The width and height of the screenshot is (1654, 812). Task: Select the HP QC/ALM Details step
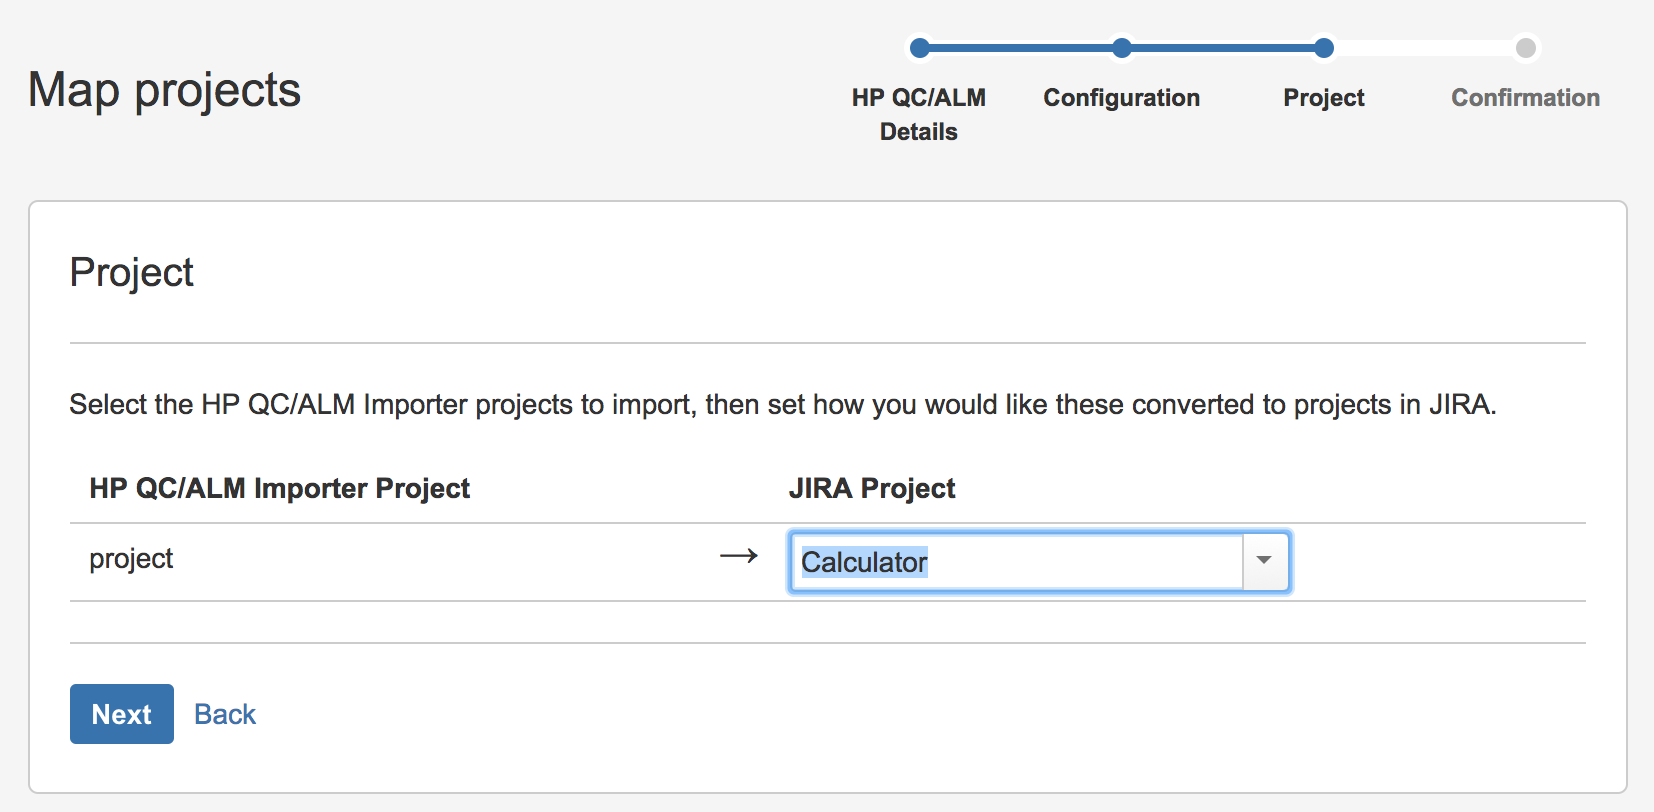(919, 114)
